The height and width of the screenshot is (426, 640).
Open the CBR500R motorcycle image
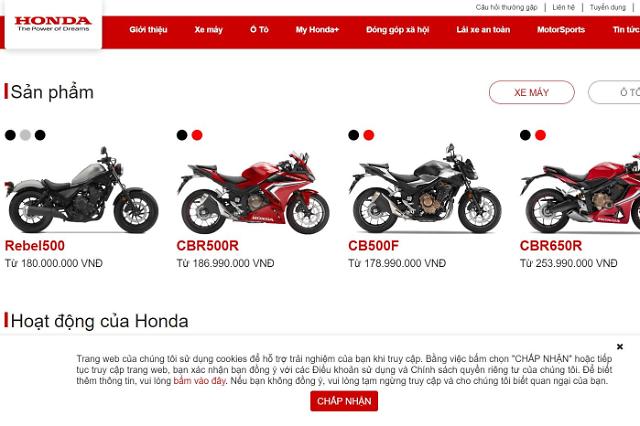pyautogui.click(x=253, y=192)
